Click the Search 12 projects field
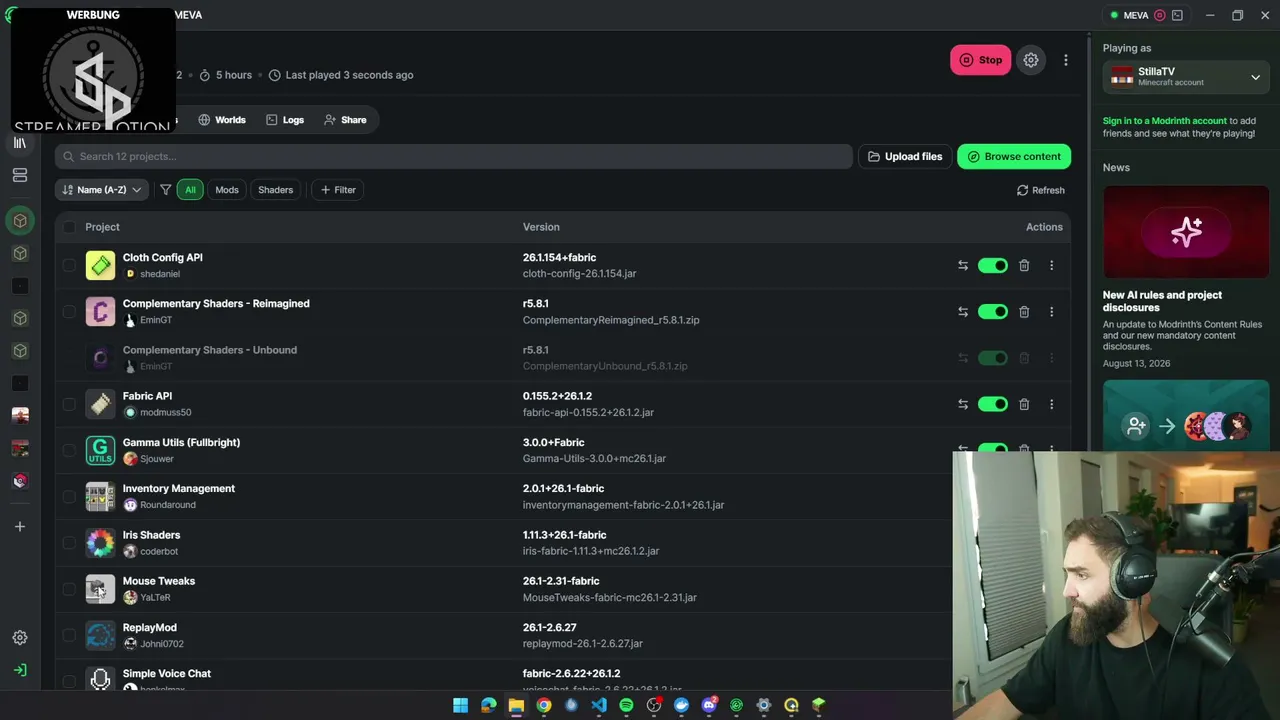1280x720 pixels. [454, 156]
